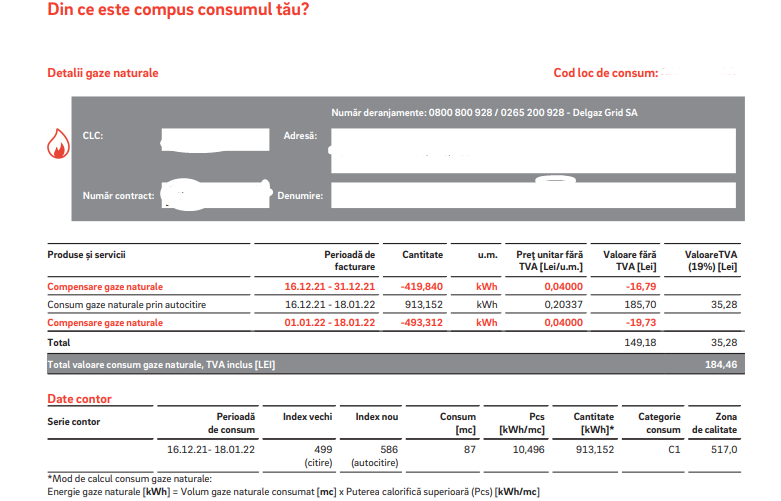Click the Adresă redacted field
The height and width of the screenshot is (501, 781).
533,151
